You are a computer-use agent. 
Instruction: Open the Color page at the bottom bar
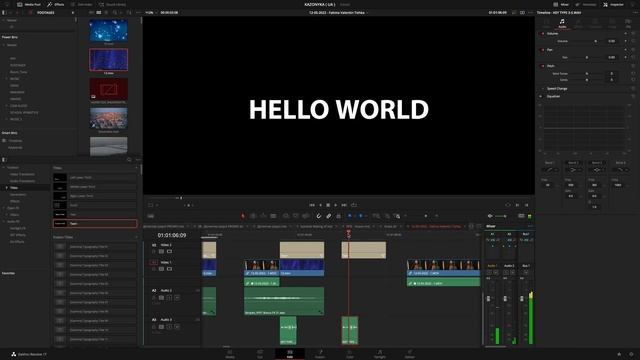click(x=350, y=354)
